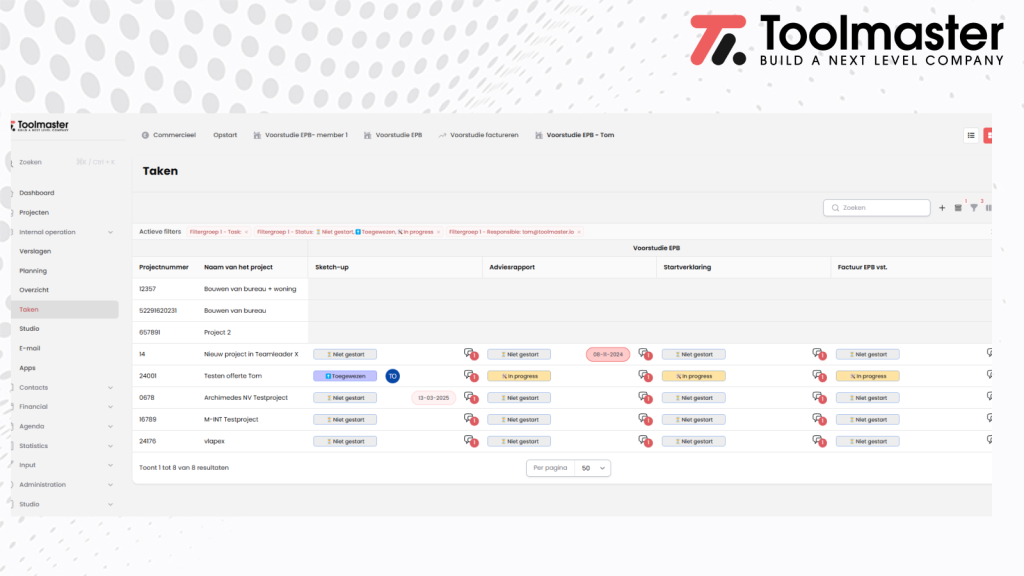
Task: Open Startverklaring comments for M-INT Testproject
Action: click(819, 419)
